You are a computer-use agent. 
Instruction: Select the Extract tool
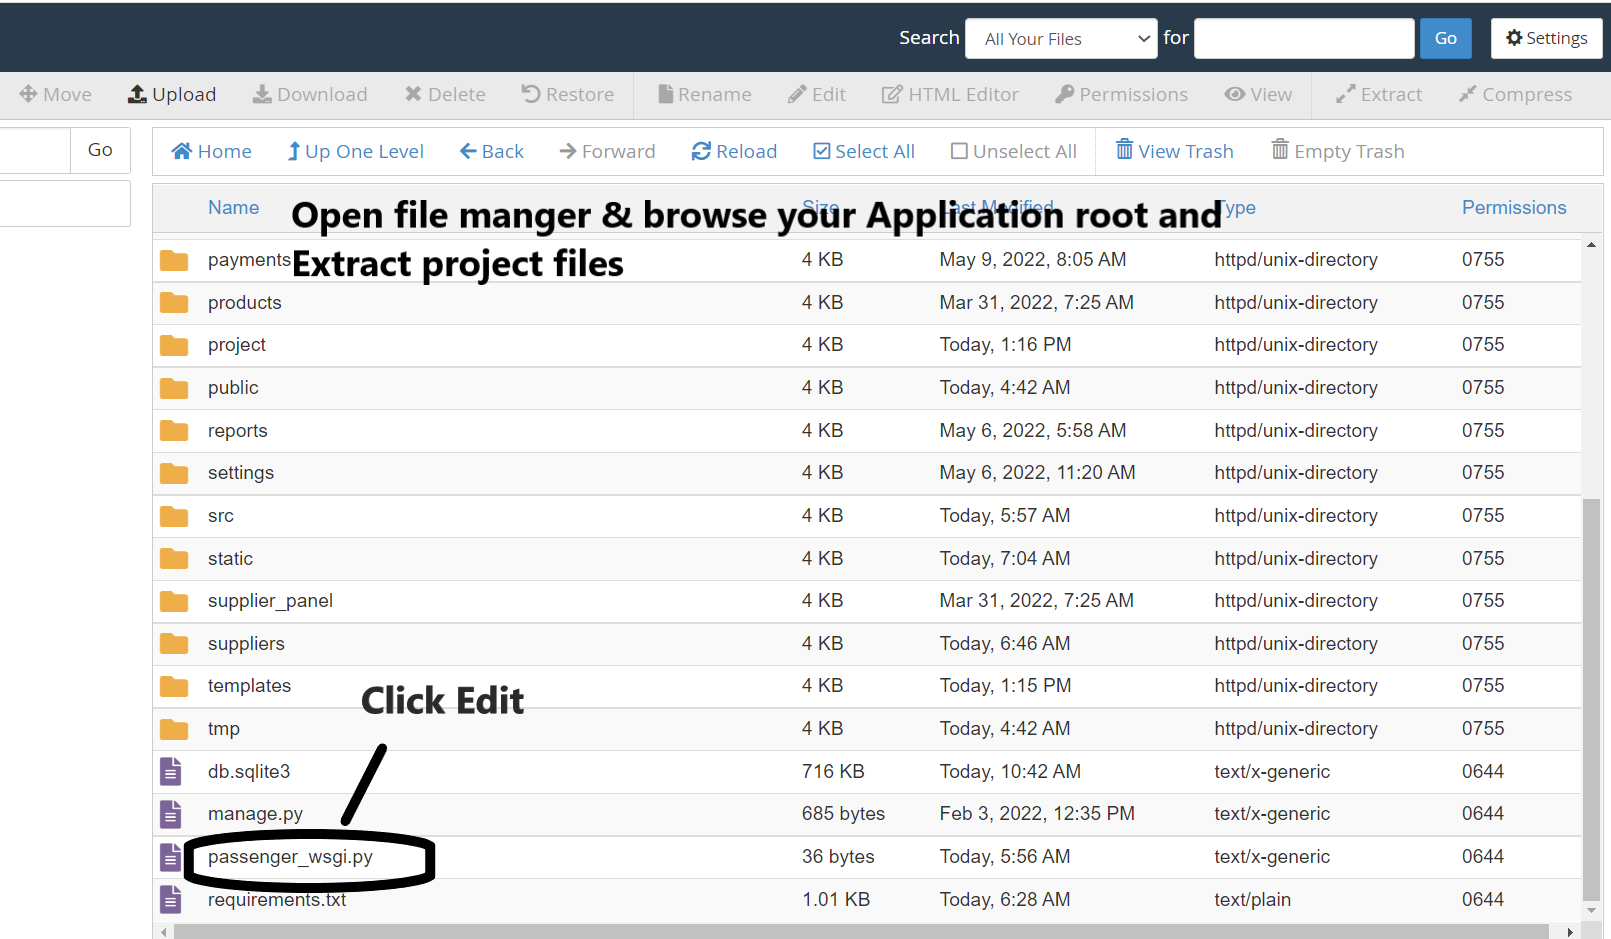click(x=1379, y=94)
